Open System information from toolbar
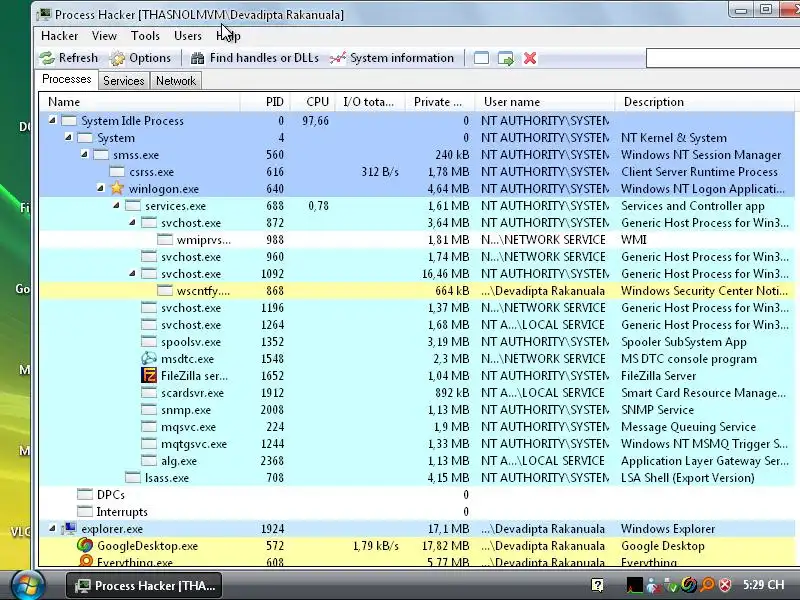 392,58
